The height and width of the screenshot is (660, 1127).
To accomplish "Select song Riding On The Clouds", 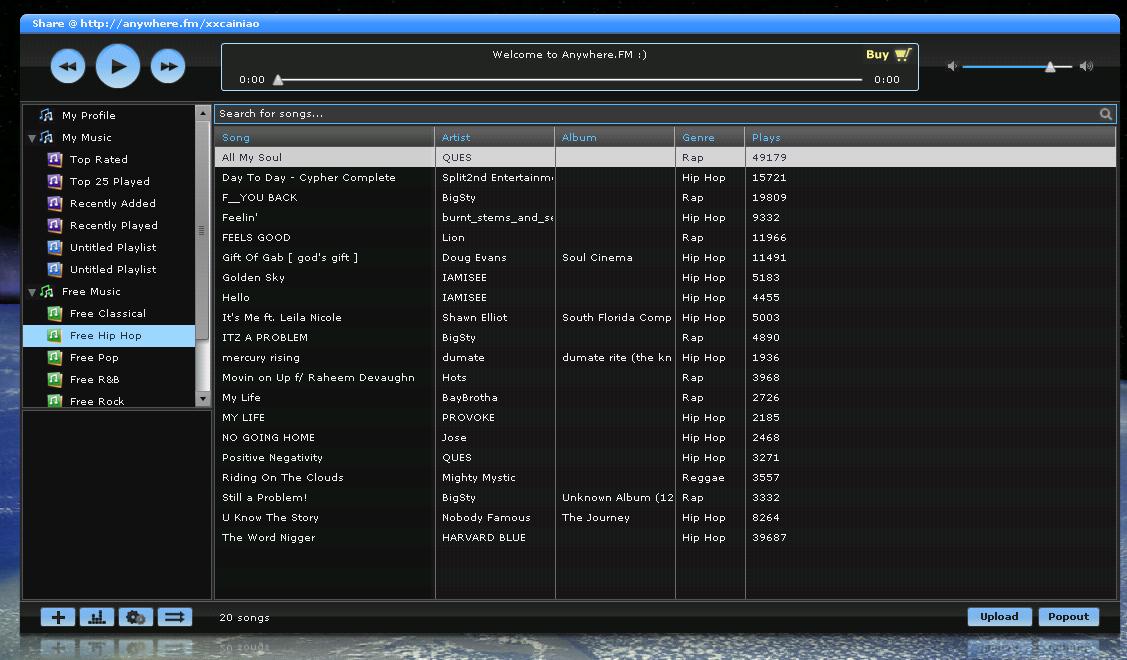I will pyautogui.click(x=665, y=477).
